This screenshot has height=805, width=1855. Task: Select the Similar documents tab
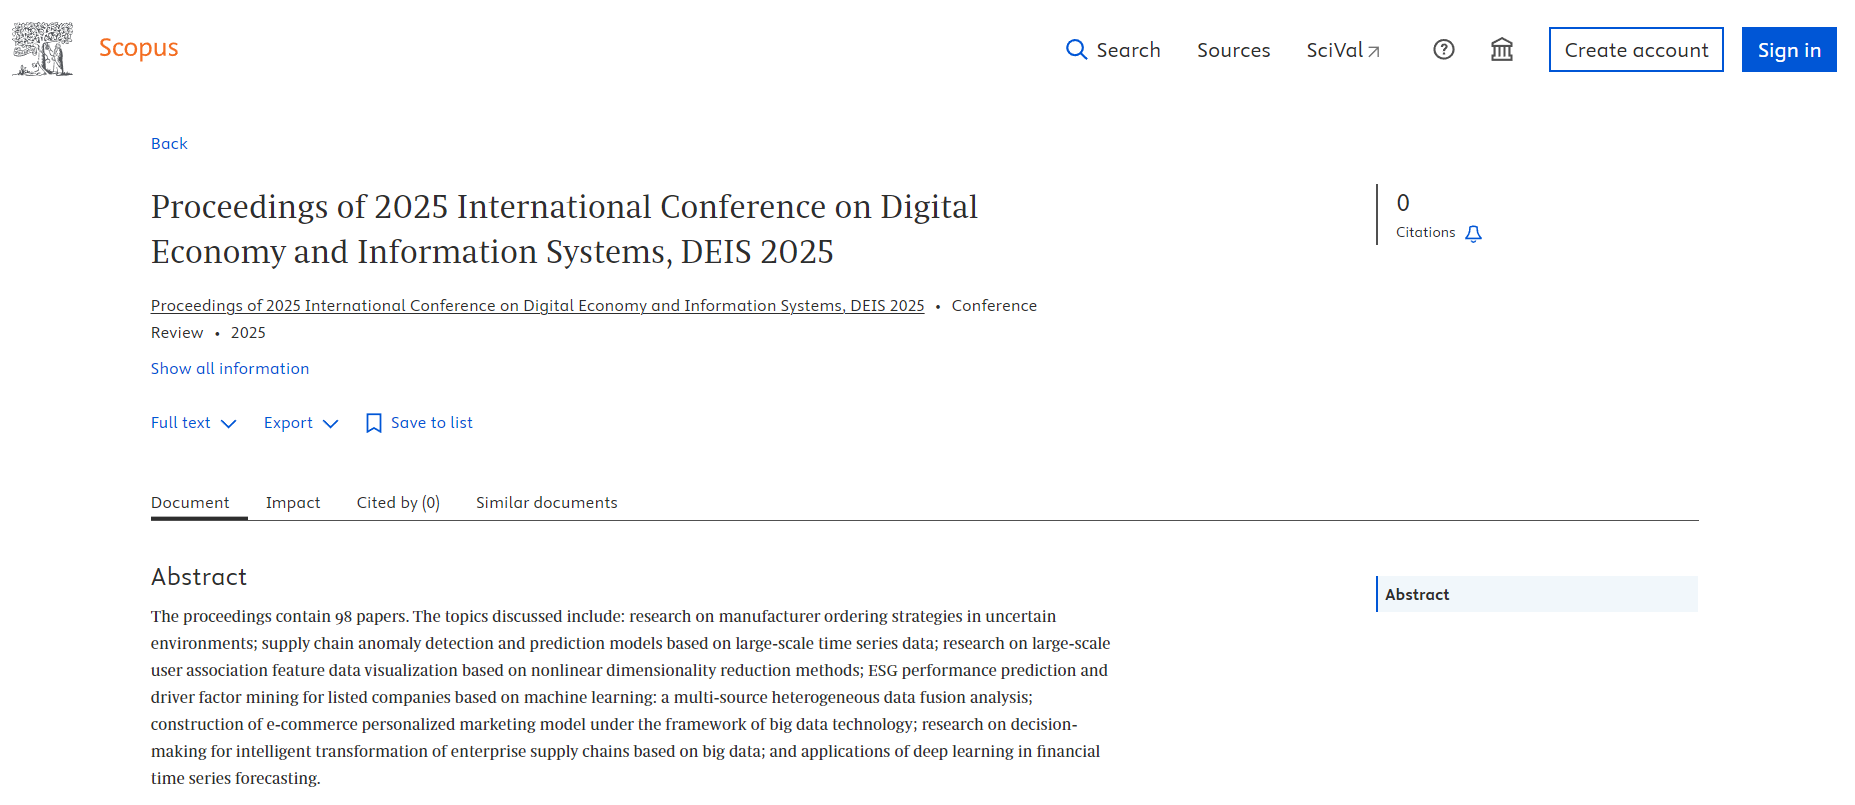(x=546, y=503)
